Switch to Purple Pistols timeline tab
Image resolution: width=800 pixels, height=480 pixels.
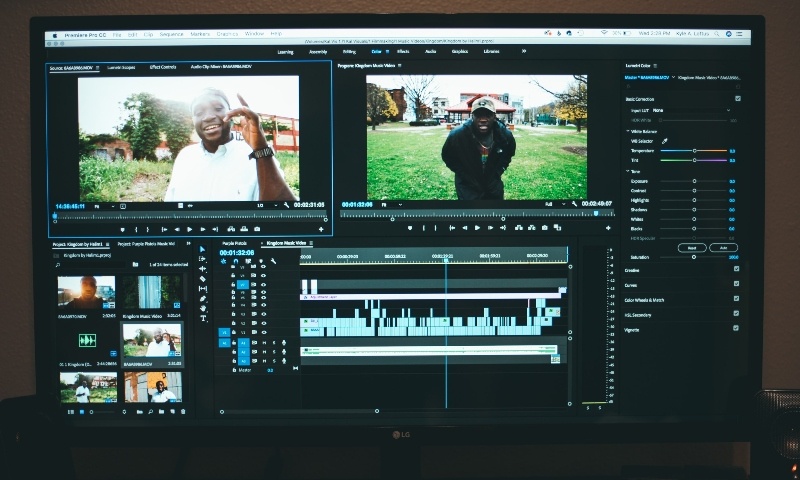(235, 243)
